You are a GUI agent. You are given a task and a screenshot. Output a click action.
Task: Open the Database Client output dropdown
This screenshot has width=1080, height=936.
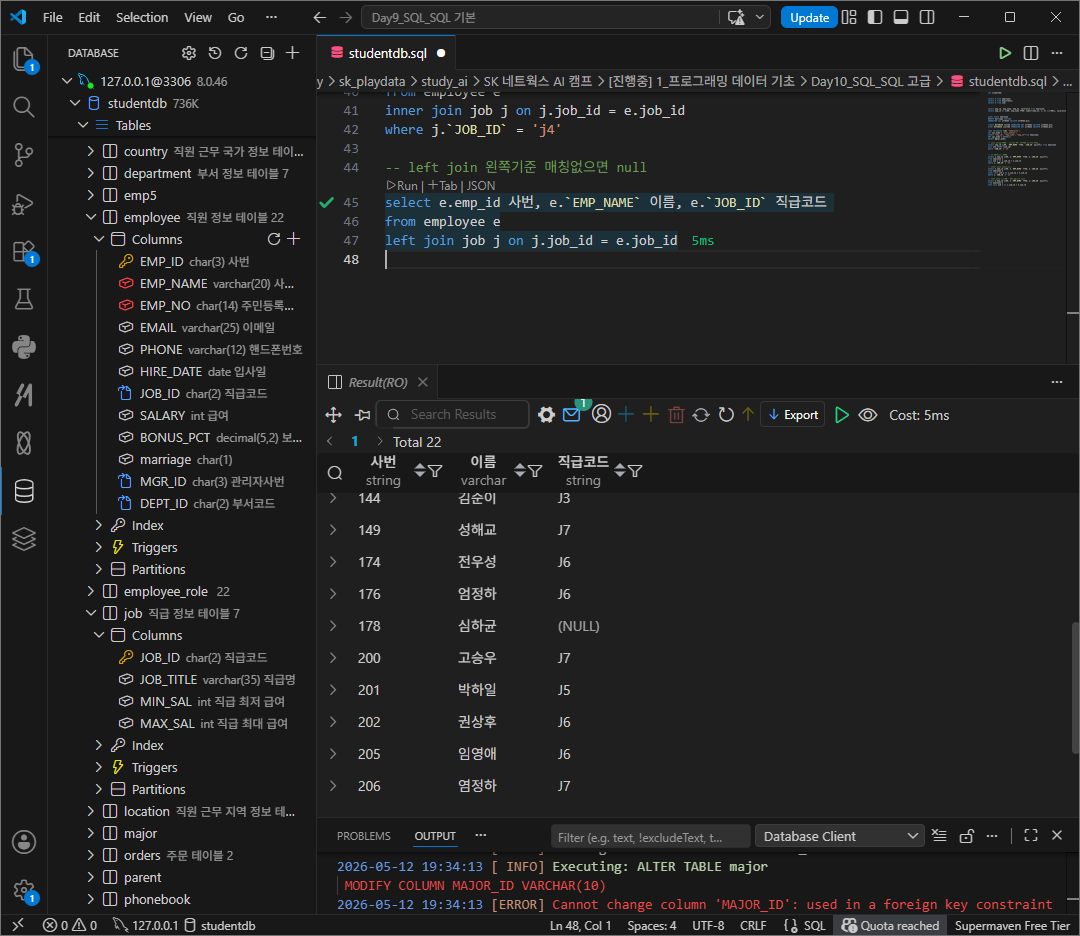click(x=839, y=836)
